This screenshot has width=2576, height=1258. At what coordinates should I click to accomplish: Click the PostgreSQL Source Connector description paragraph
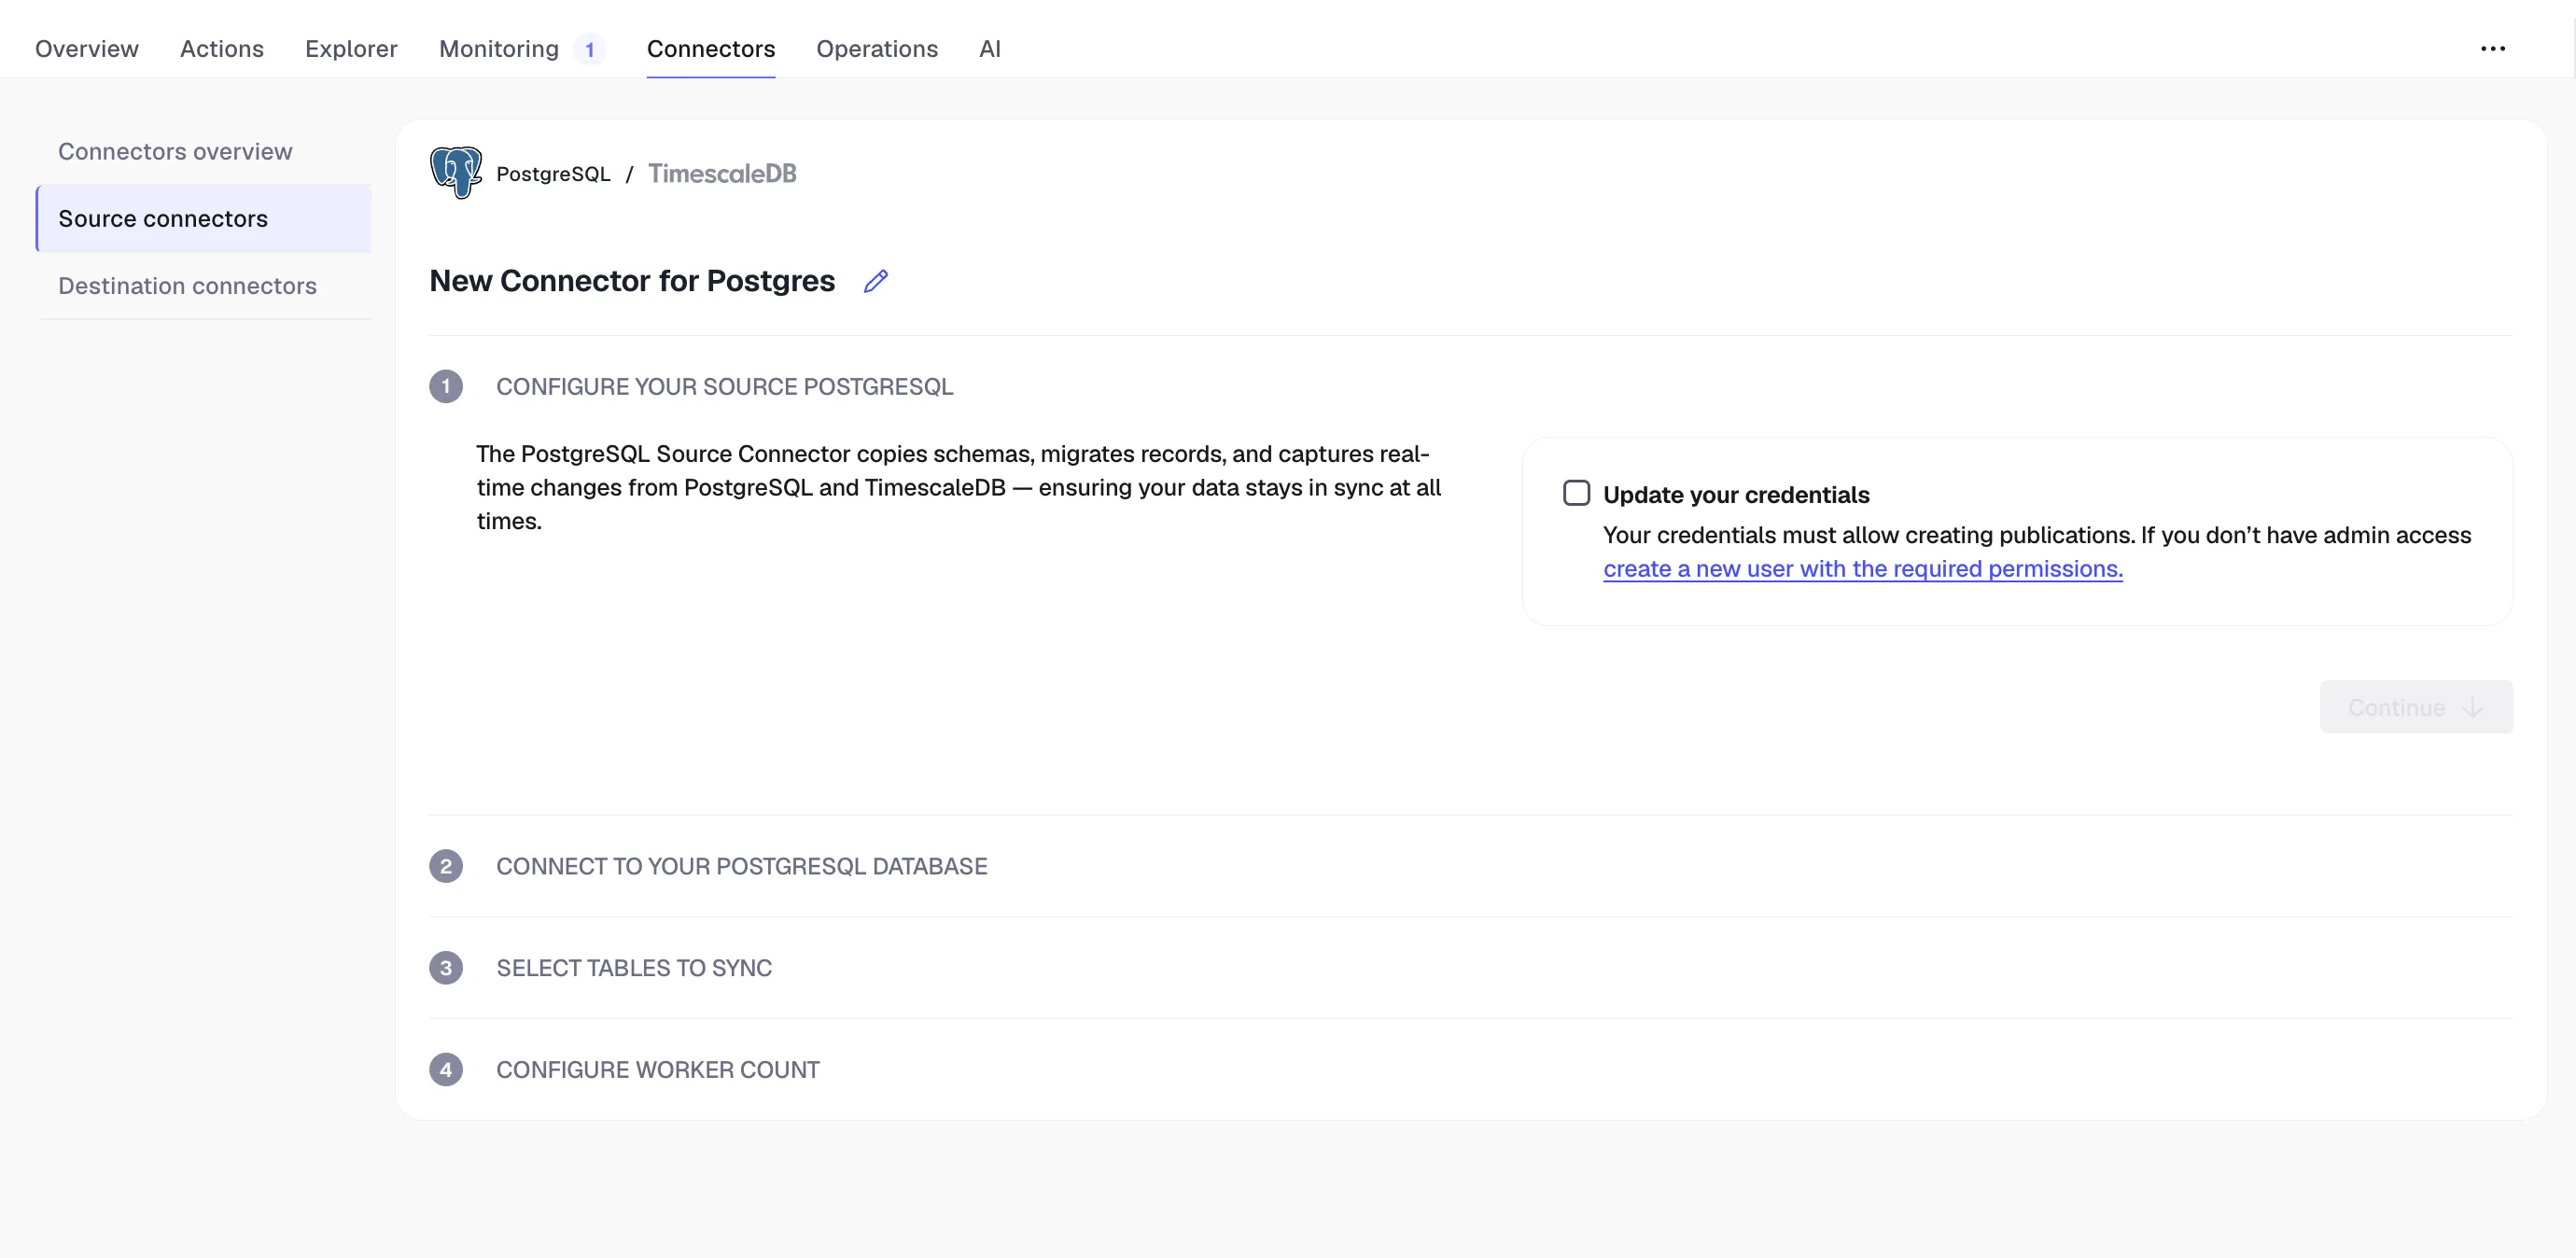pyautogui.click(x=959, y=487)
